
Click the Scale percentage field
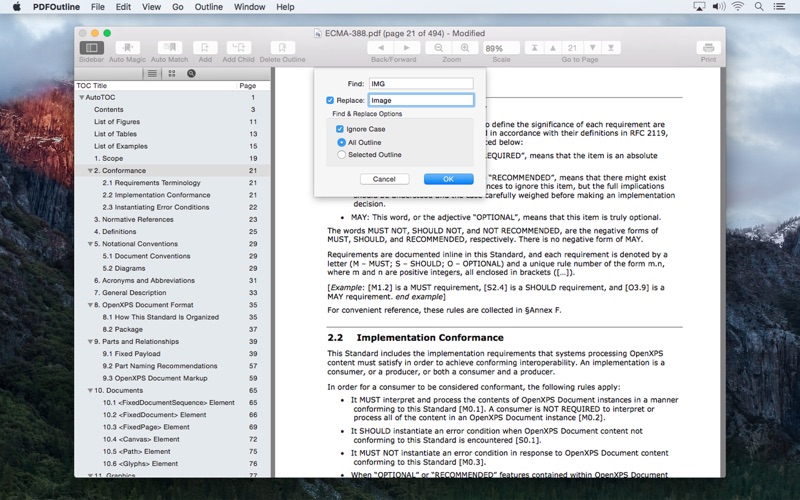(x=501, y=48)
